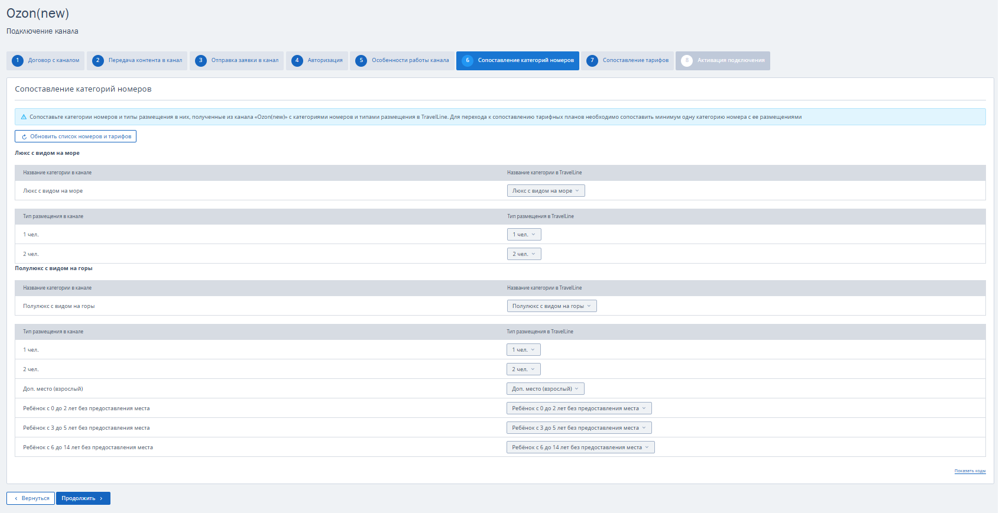Click the refresh icon in the update button
998x513 pixels.
pyautogui.click(x=24, y=137)
